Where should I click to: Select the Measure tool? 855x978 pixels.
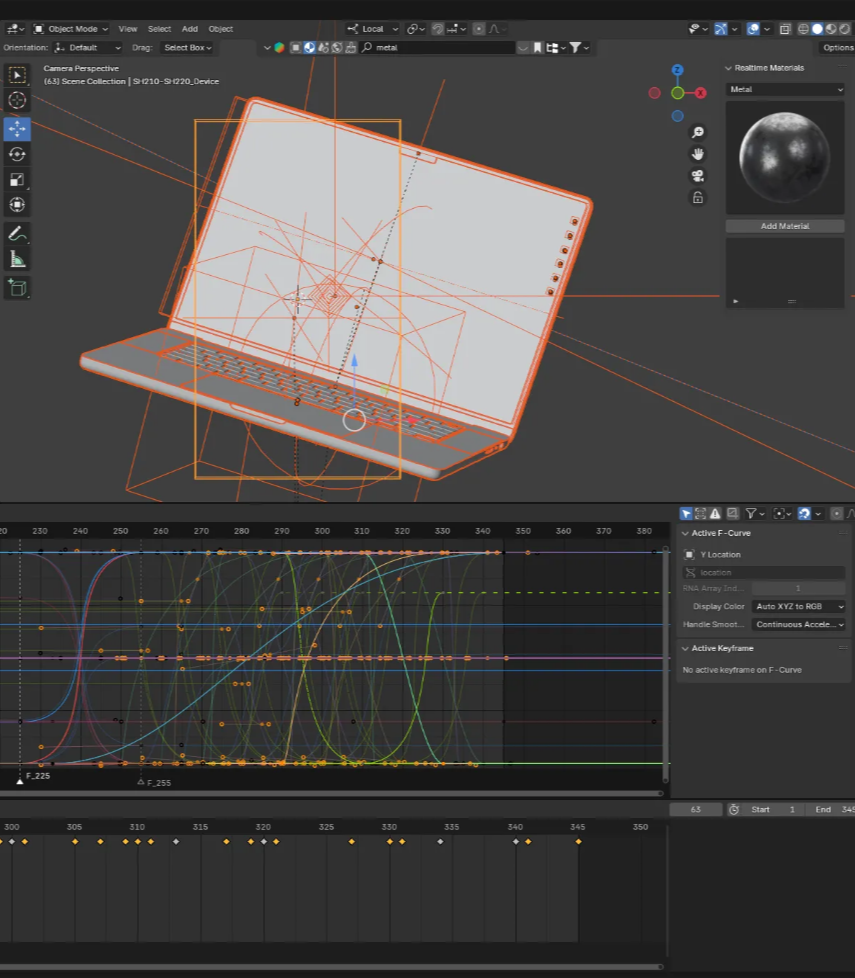coord(17,258)
